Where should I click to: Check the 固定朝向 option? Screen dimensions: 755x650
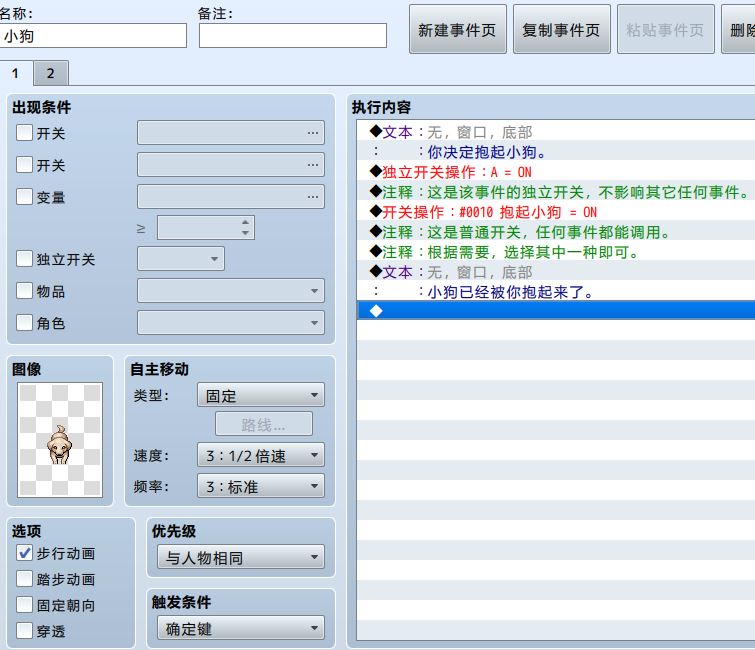(x=24, y=605)
